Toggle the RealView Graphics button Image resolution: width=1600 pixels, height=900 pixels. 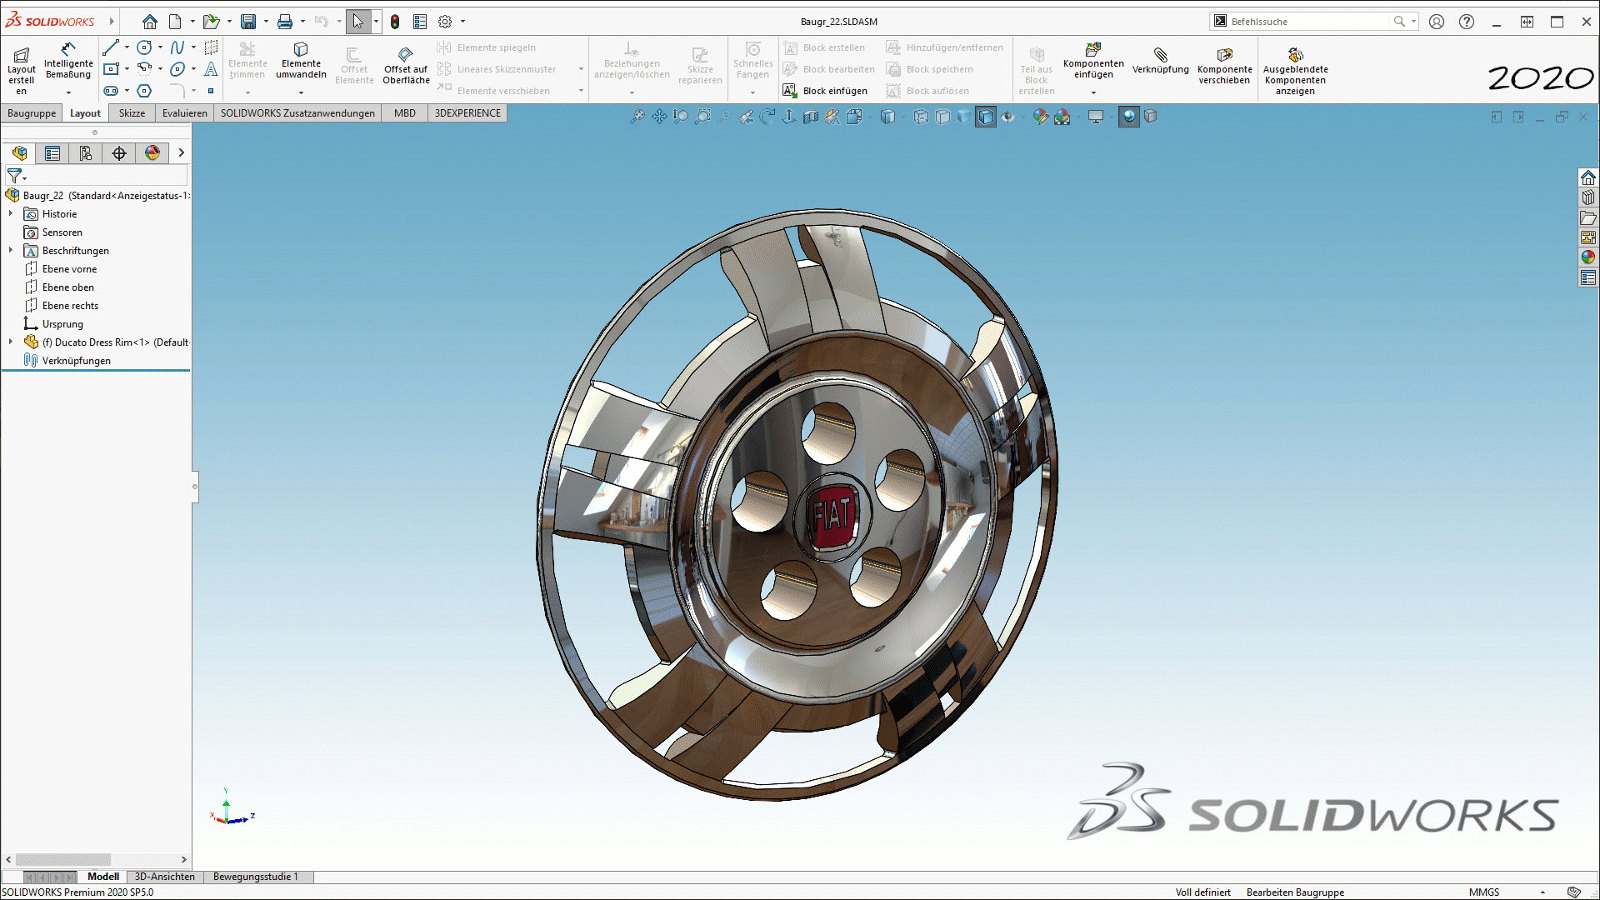point(1129,117)
